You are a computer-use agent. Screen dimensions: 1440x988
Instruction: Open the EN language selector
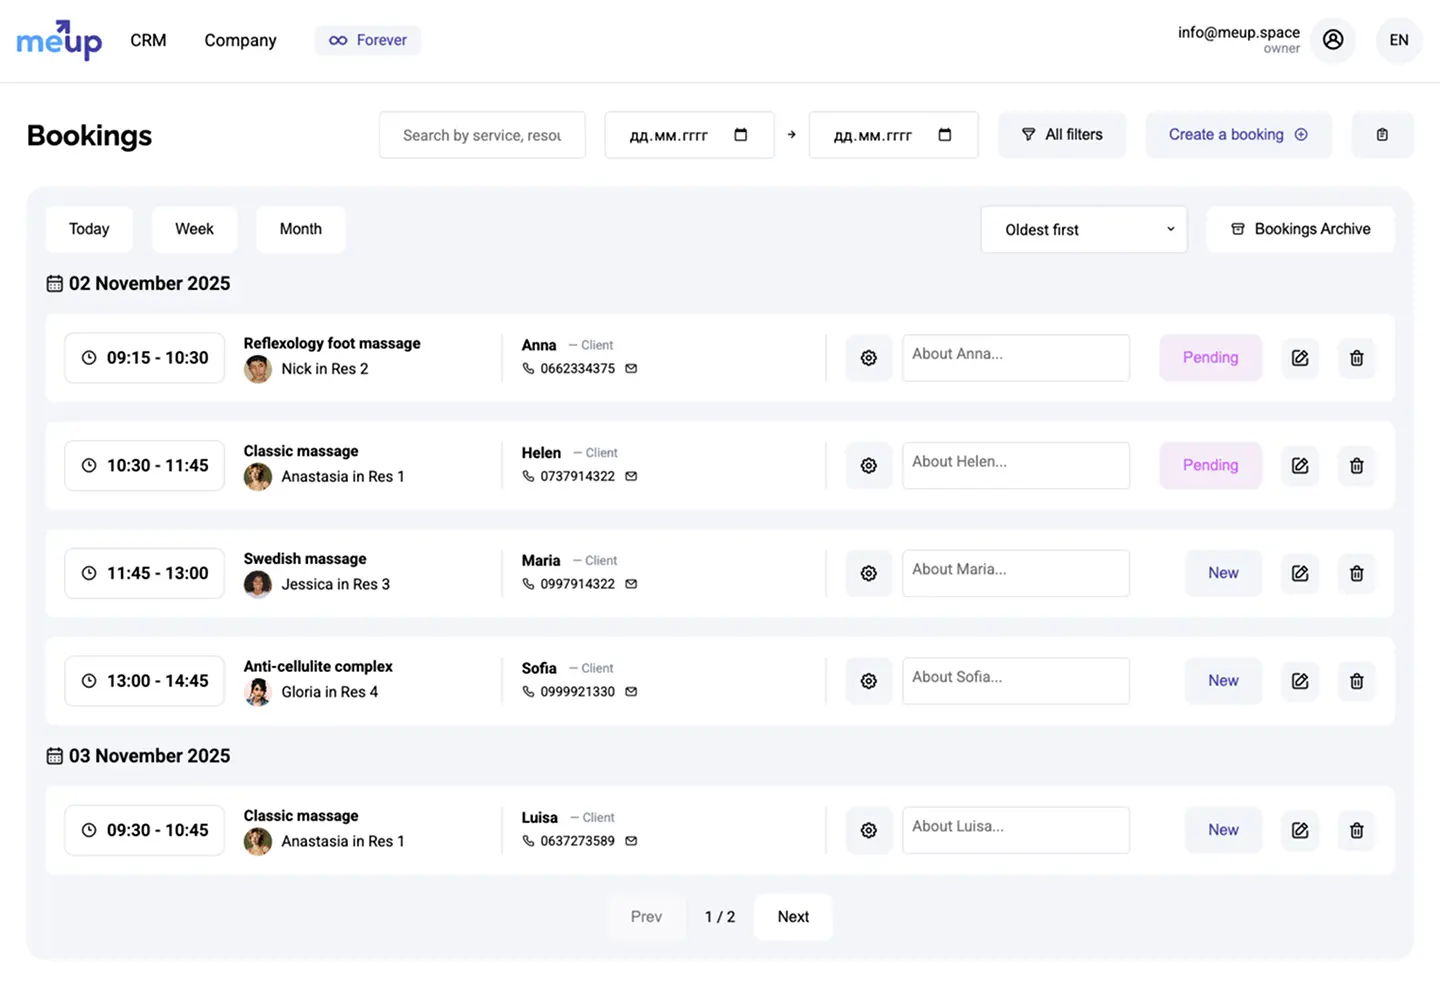(x=1398, y=40)
